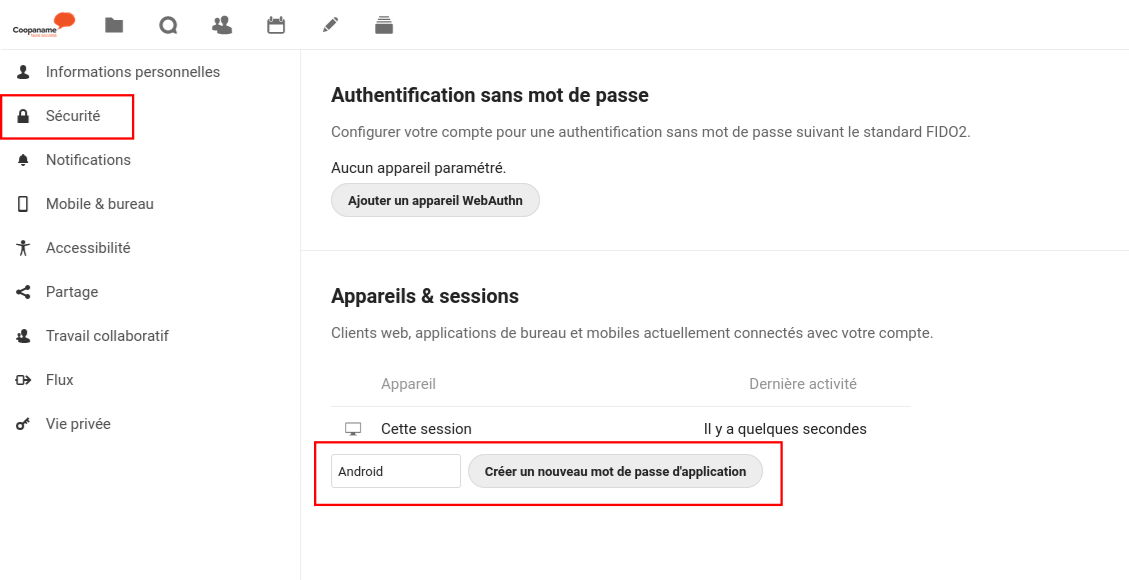The image size is (1129, 580).
Task: Open the Contacts app icon
Action: tap(222, 25)
